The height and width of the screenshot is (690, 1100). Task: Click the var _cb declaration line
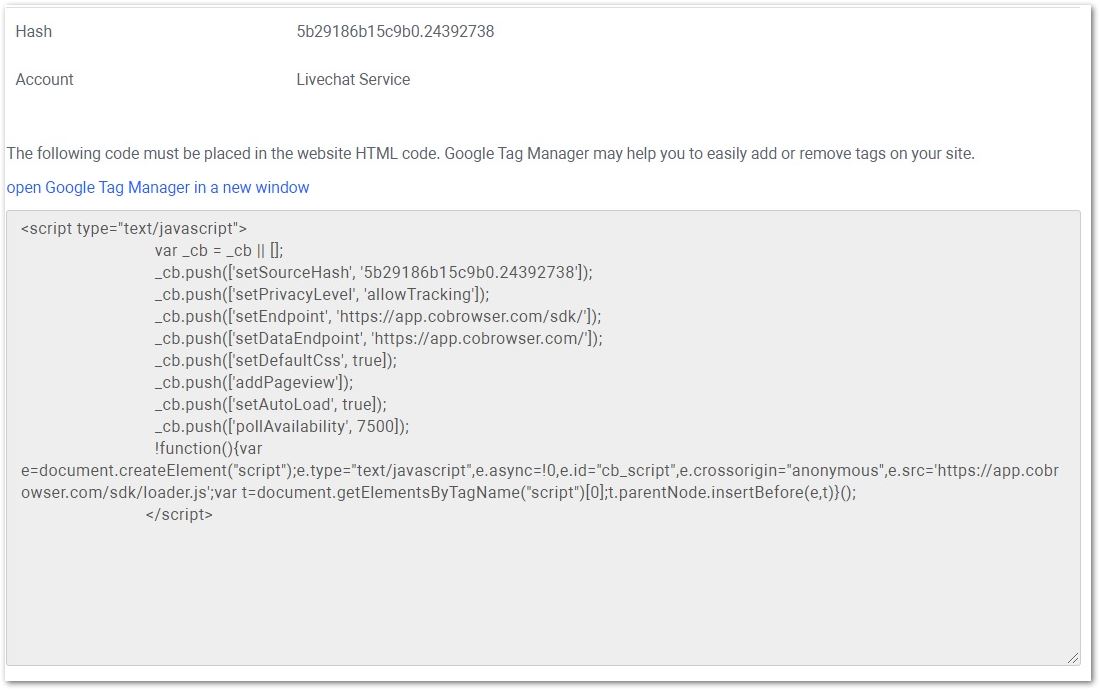(x=219, y=250)
